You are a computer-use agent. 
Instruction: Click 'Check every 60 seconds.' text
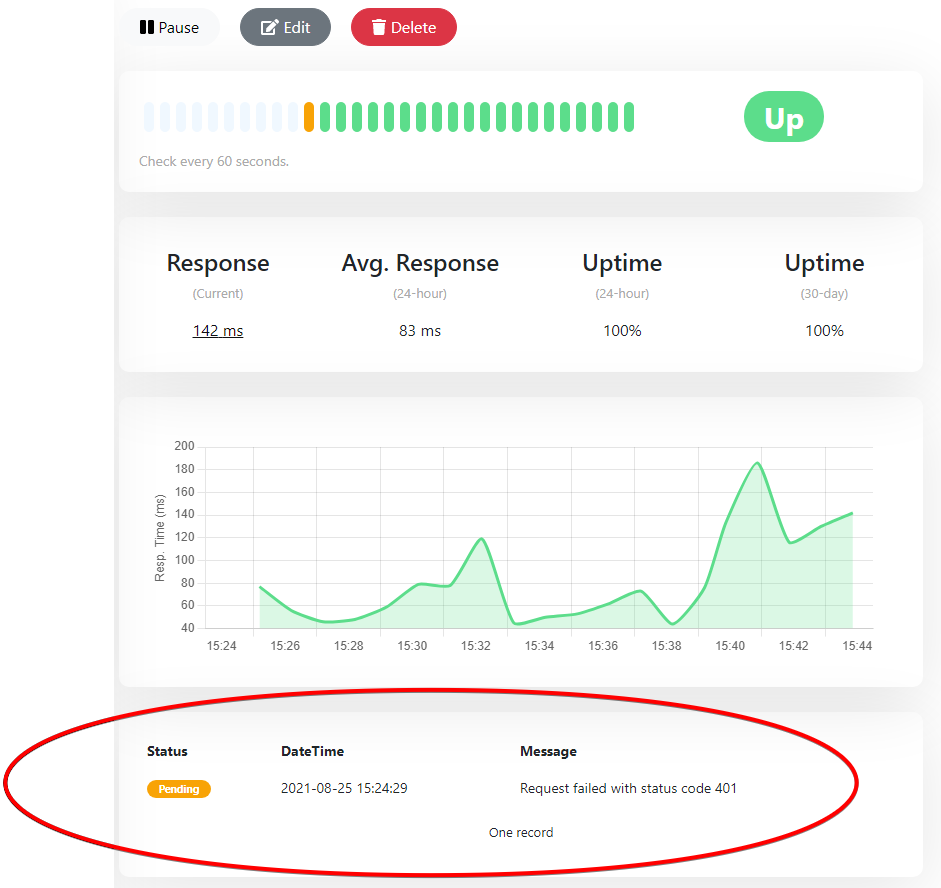coord(214,161)
